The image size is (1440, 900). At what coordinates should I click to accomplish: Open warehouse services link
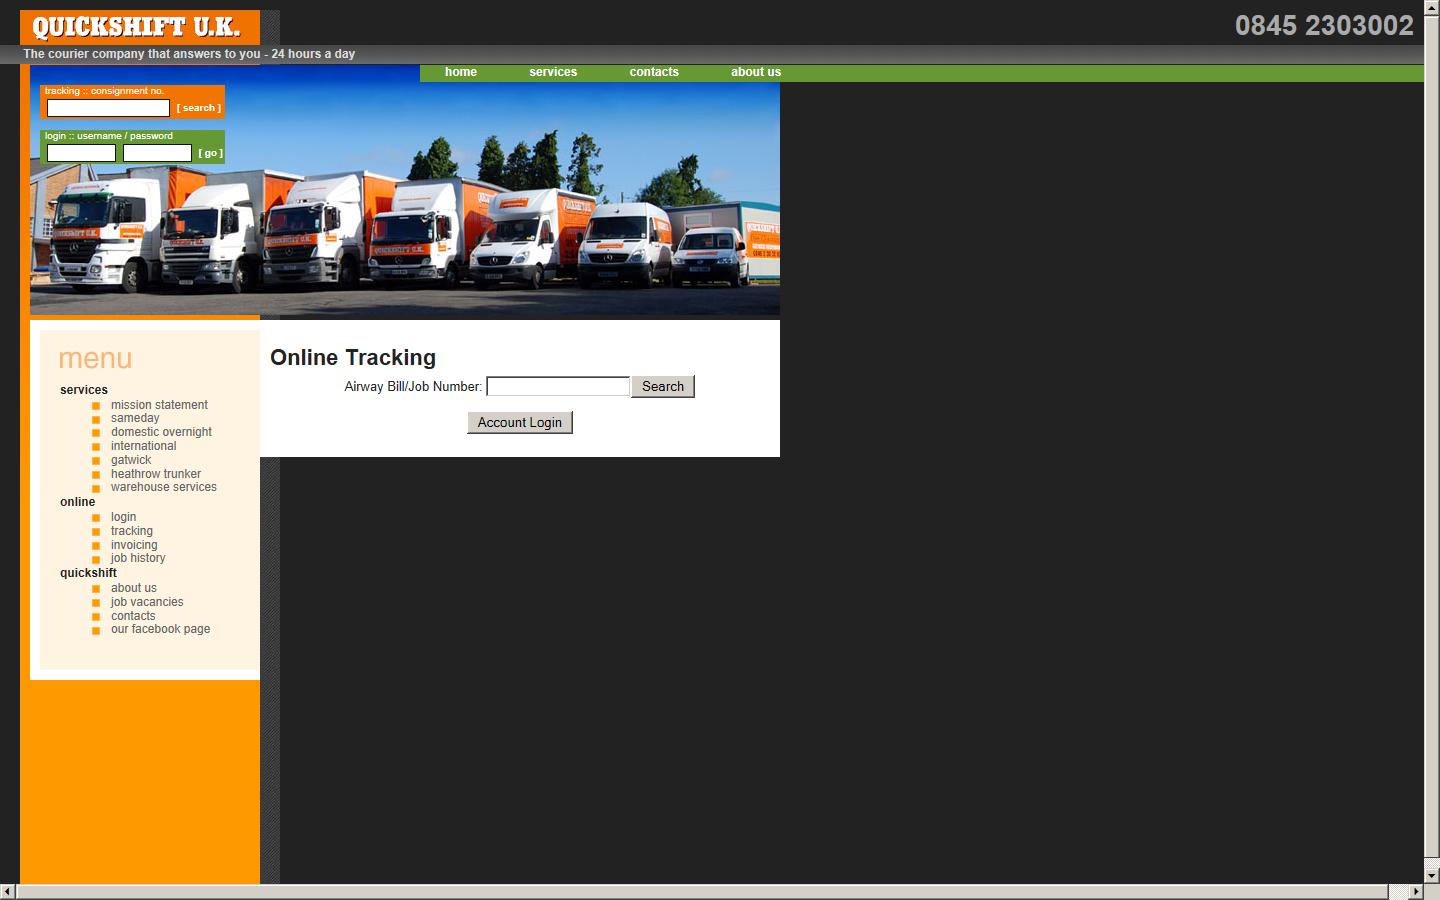coord(164,487)
